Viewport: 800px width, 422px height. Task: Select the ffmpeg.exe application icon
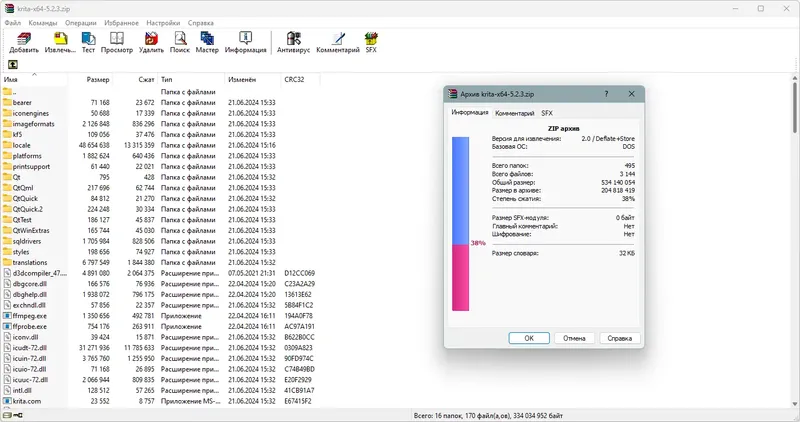[7, 316]
